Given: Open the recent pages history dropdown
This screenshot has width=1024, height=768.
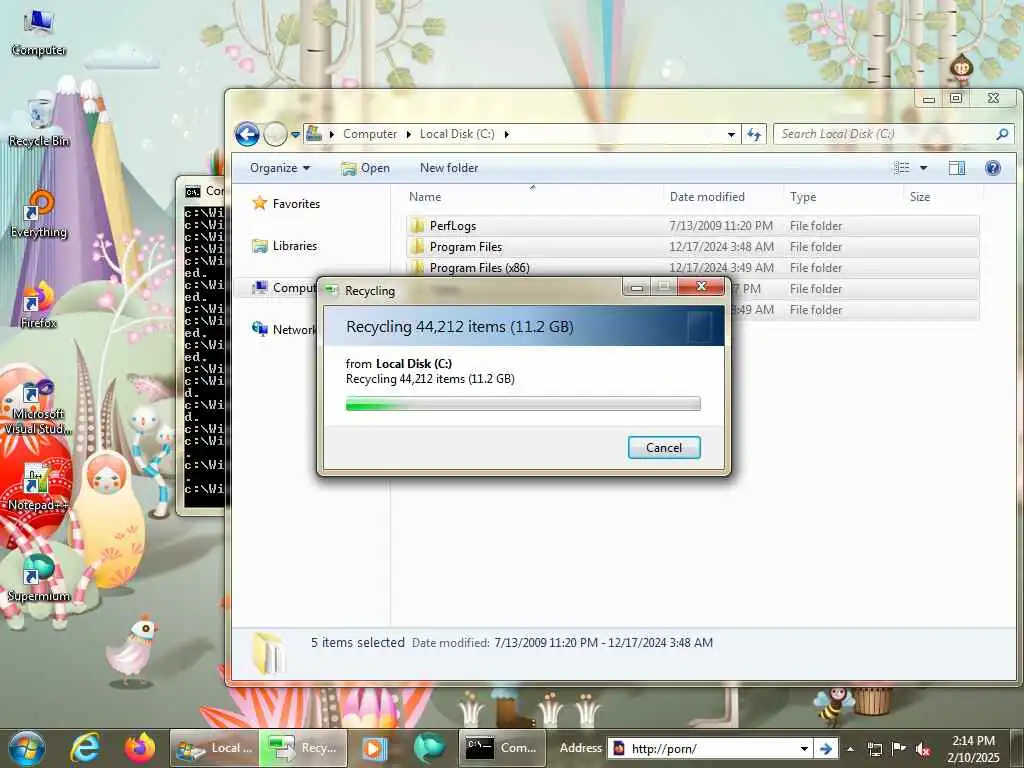Looking at the screenshot, I should pos(295,135).
